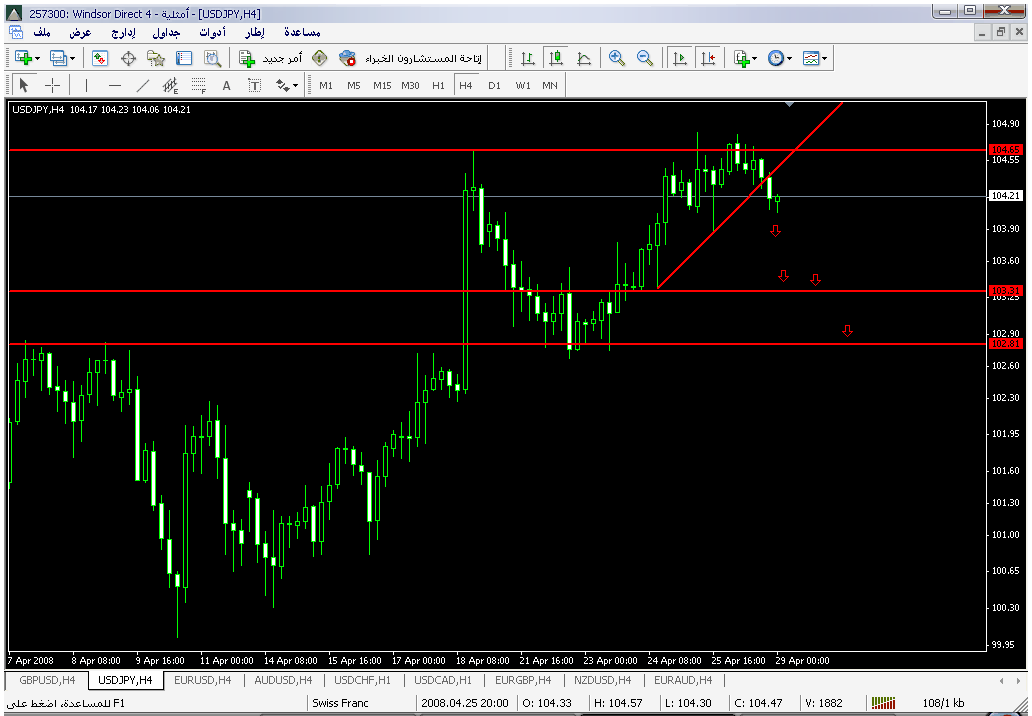Toggle Chart Shift button
This screenshot has height=716, width=1032.
[x=708, y=59]
